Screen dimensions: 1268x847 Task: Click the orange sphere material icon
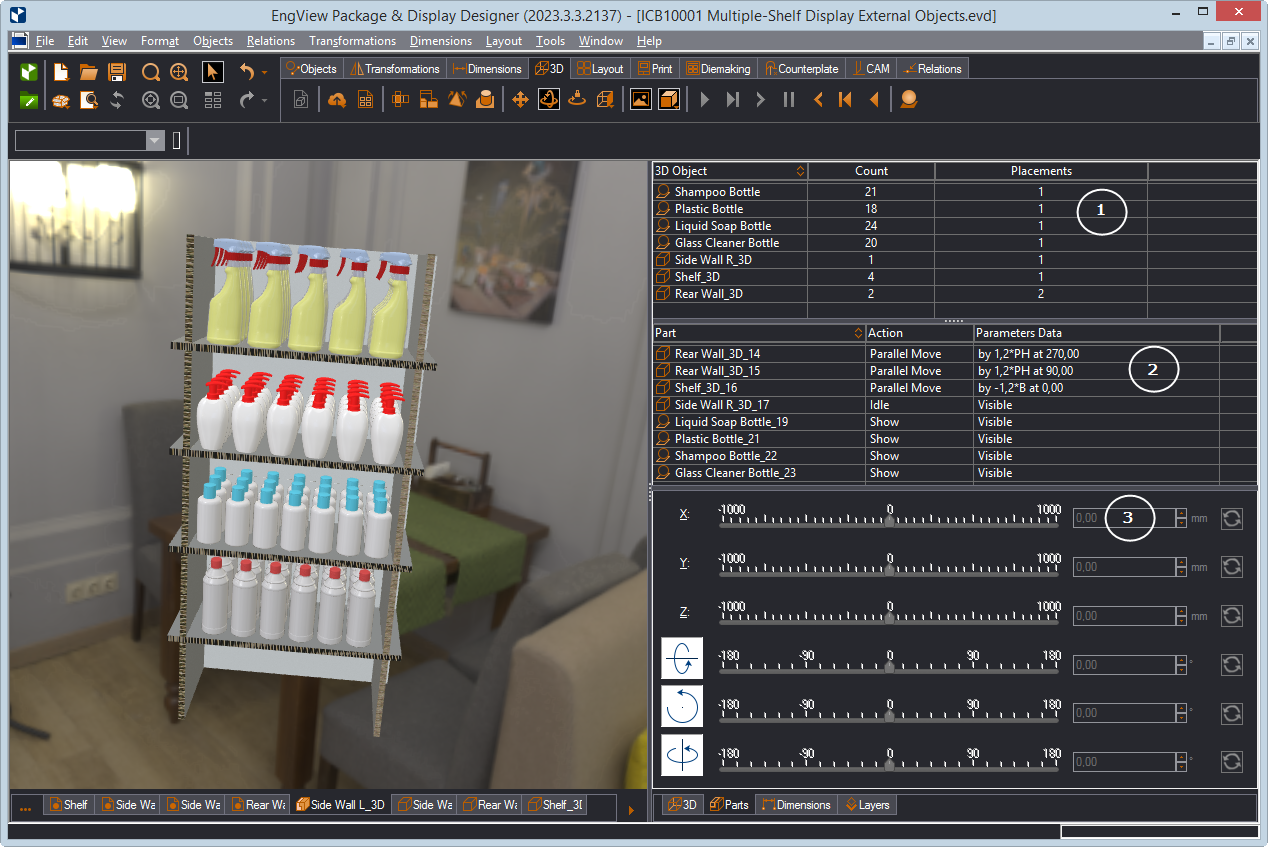click(908, 100)
